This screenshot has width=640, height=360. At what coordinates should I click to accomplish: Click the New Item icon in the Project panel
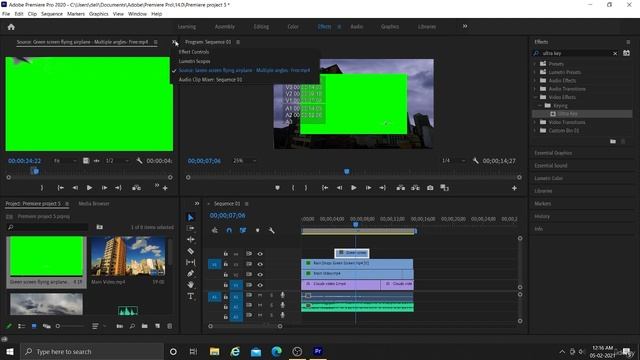click(157, 326)
